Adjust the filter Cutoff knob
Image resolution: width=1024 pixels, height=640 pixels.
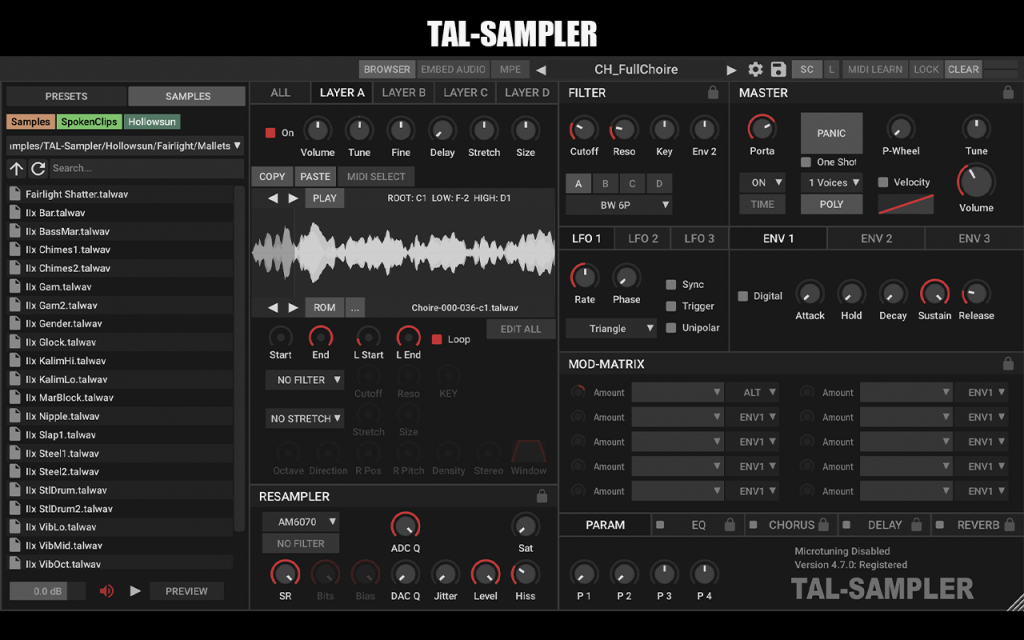click(583, 129)
